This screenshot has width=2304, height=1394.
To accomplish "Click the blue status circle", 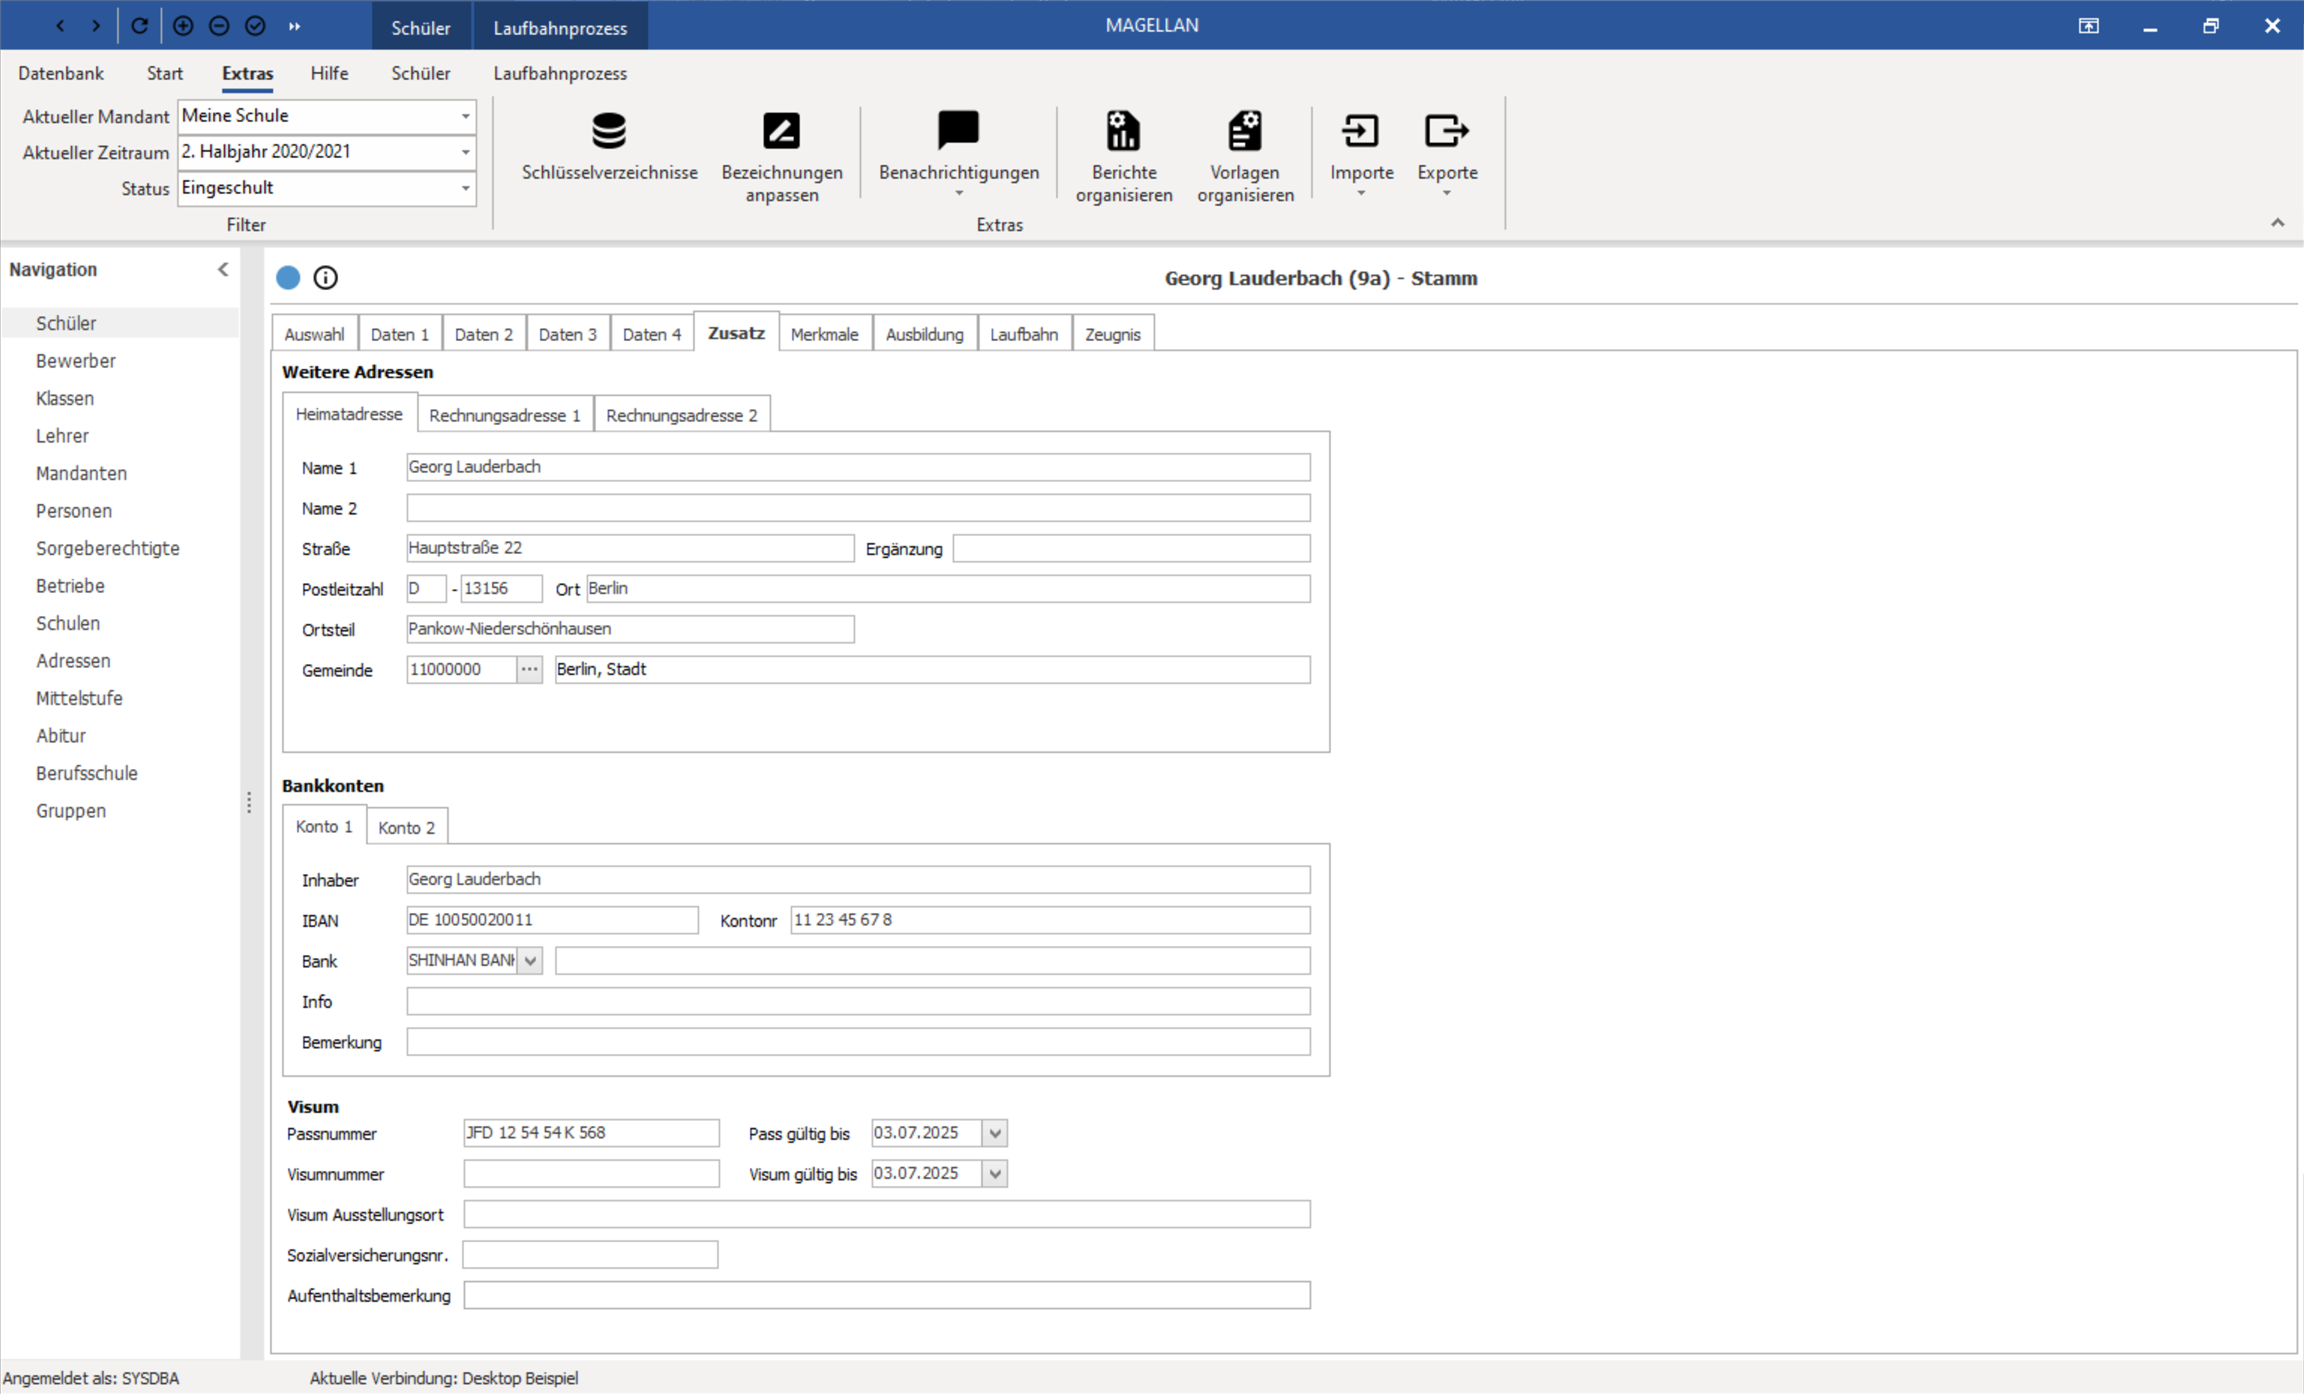I will point(288,278).
